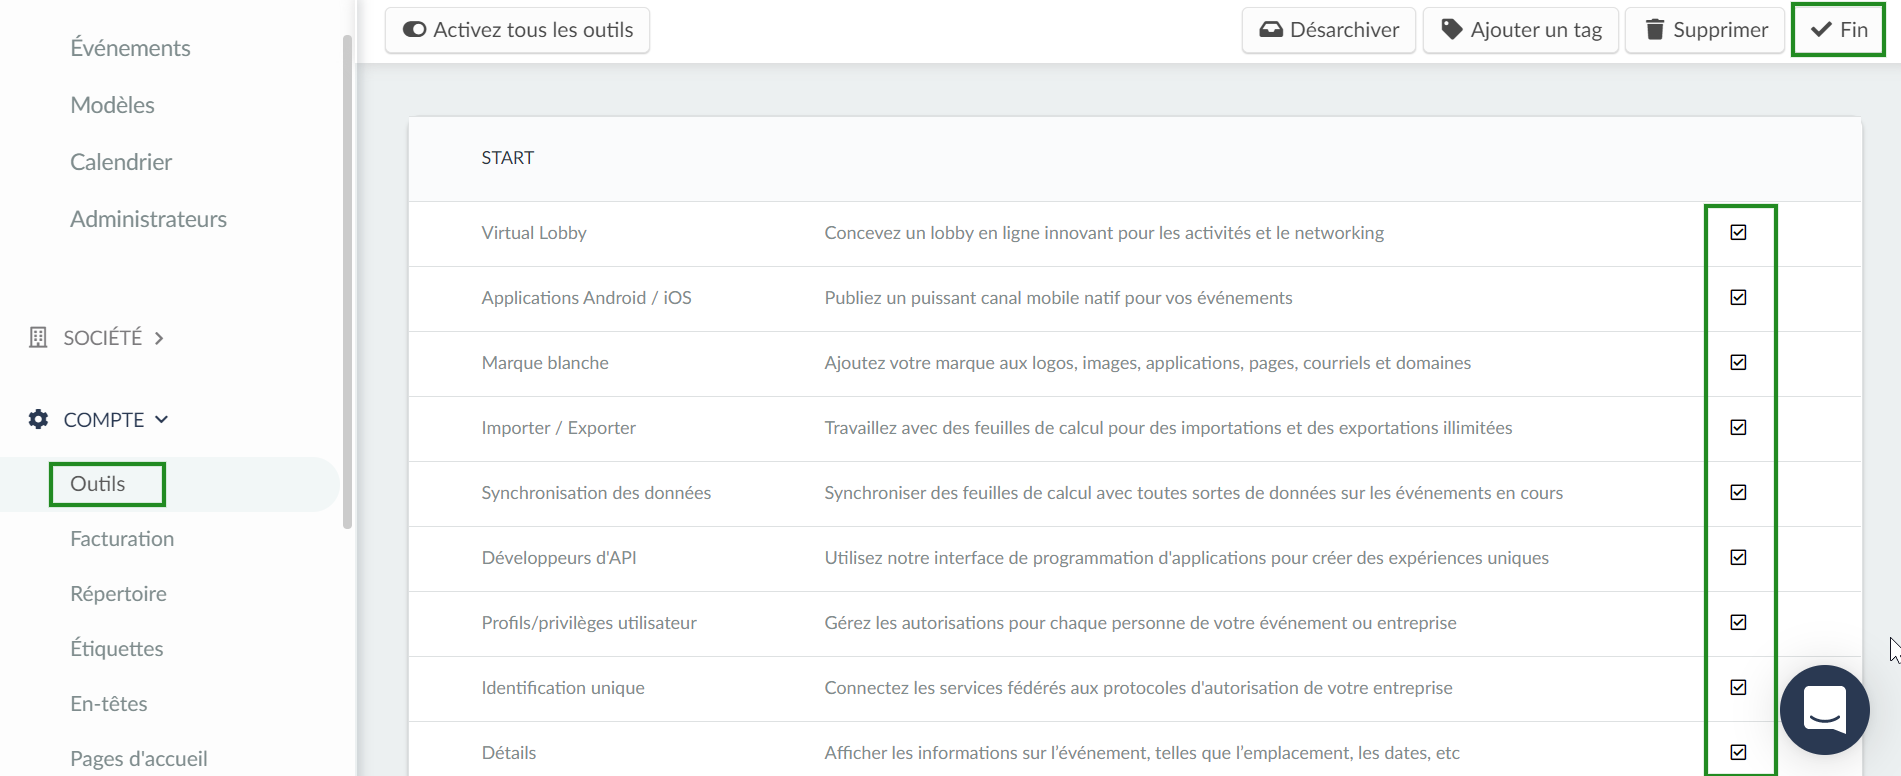This screenshot has width=1901, height=776.
Task: Open Étiquettes in the sidebar
Action: (x=117, y=649)
